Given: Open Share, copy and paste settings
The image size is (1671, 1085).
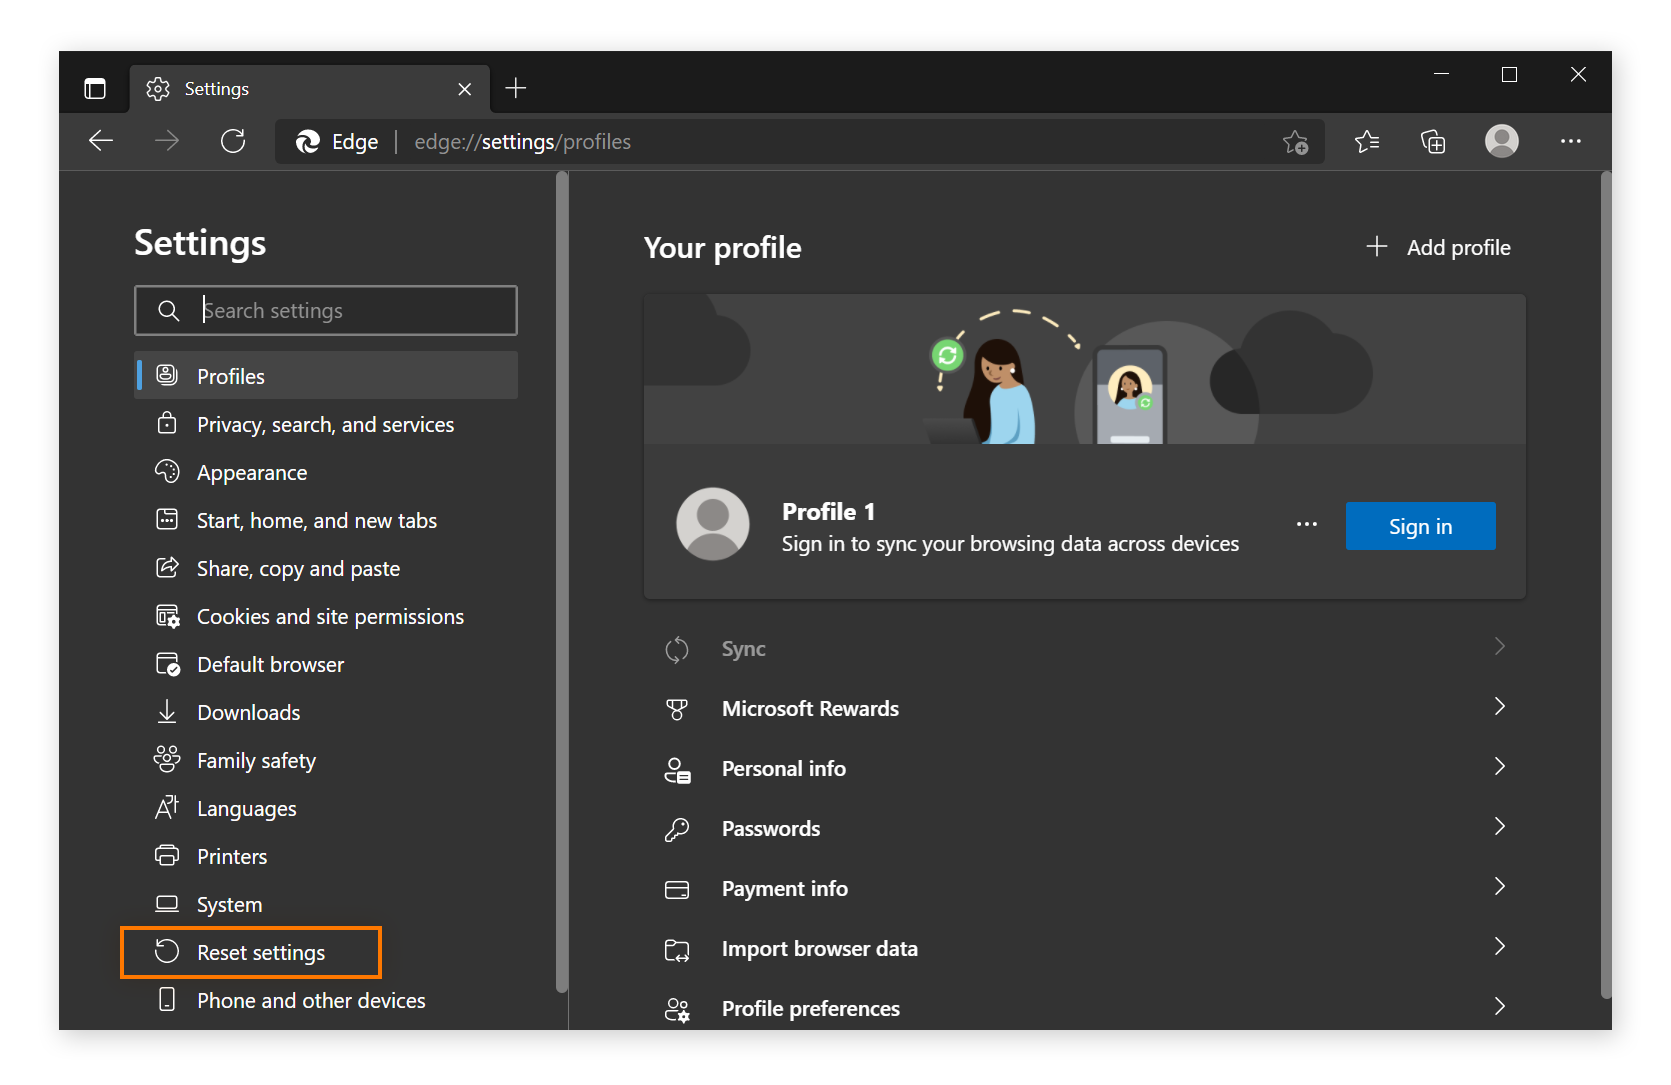Looking at the screenshot, I should coord(326,568).
